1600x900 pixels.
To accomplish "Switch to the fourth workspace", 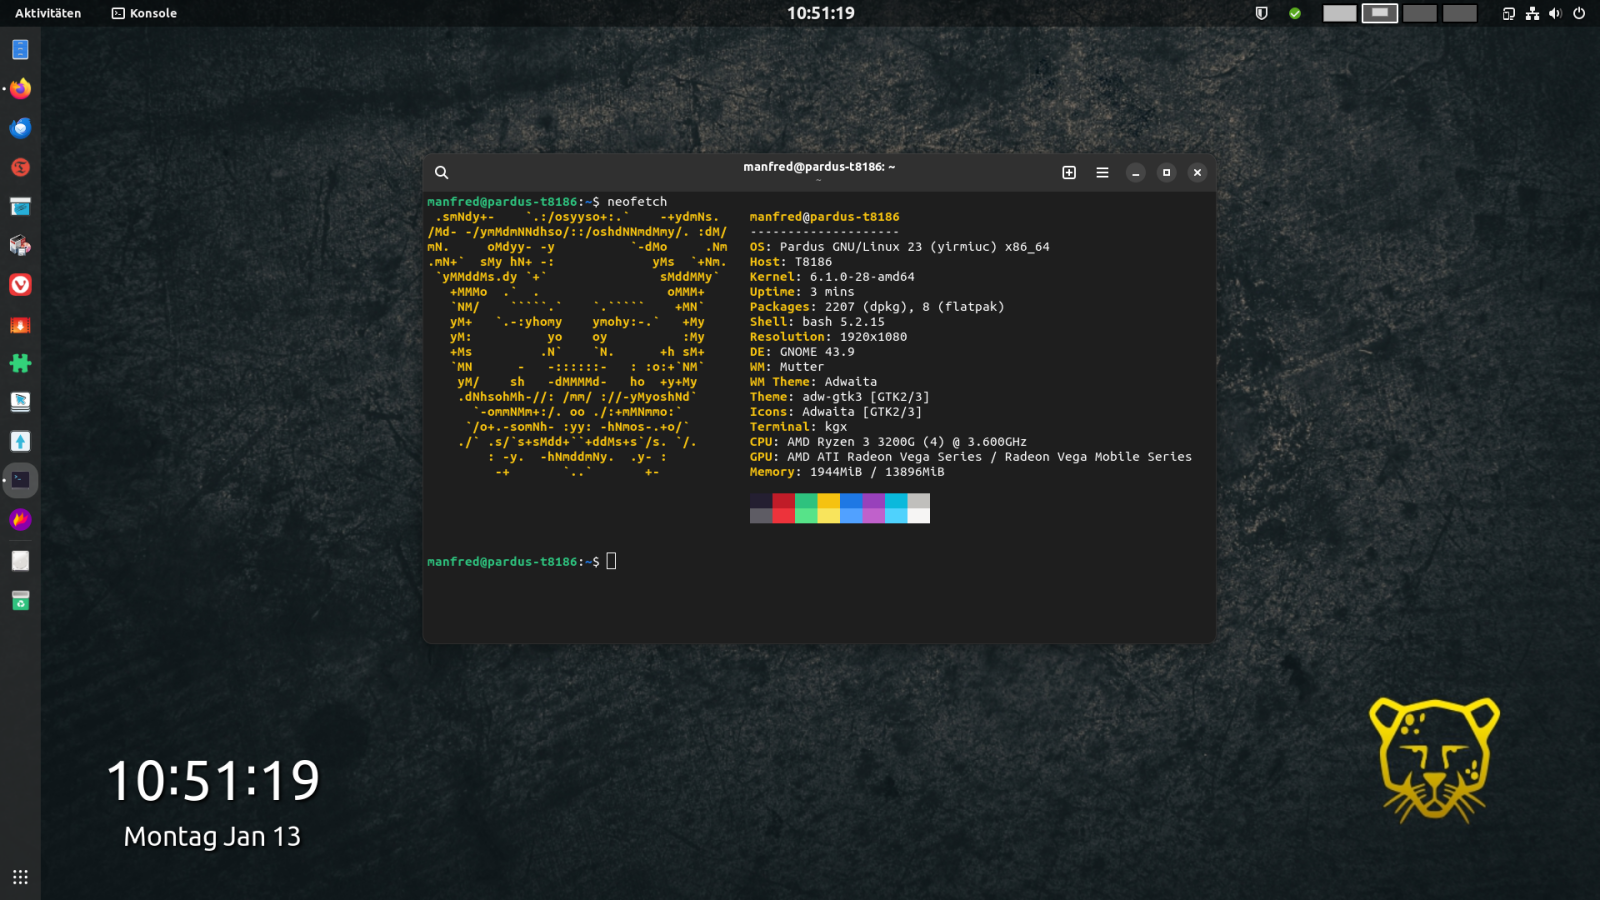I will 1459,13.
